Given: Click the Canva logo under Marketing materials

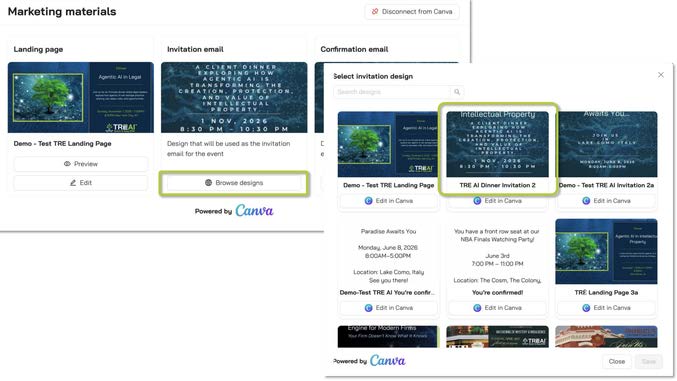Looking at the screenshot, I should click(x=254, y=211).
